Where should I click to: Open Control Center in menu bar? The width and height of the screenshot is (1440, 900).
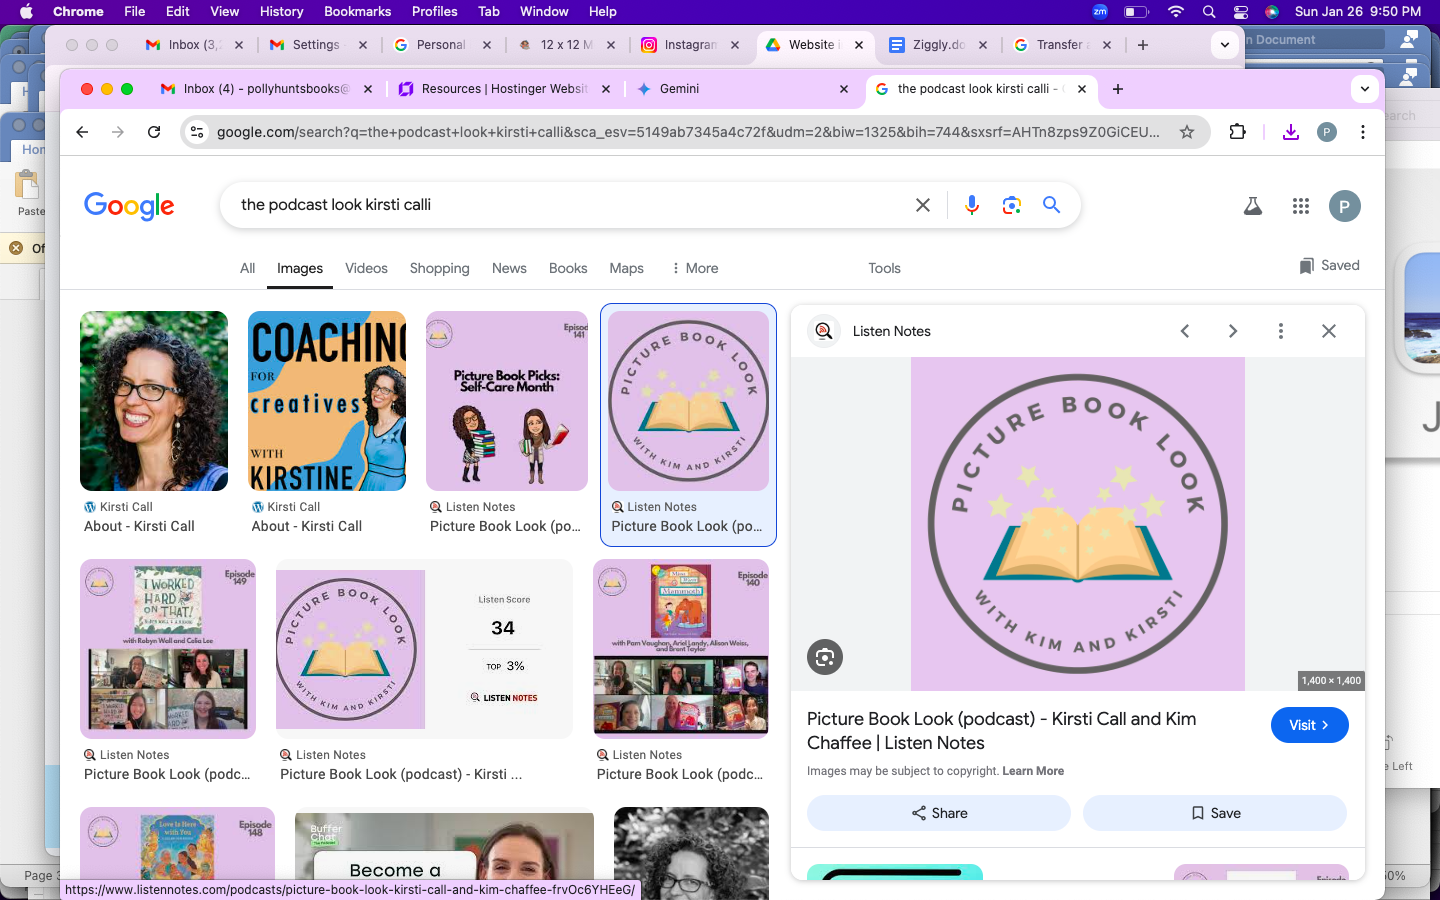[x=1241, y=12]
